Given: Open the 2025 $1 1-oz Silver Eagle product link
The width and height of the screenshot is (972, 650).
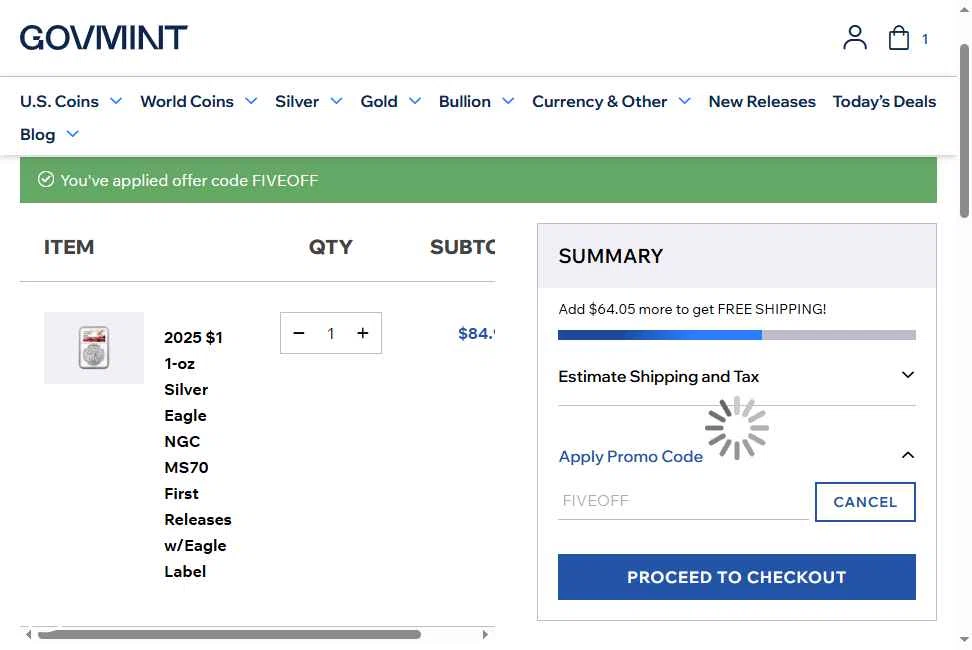Looking at the screenshot, I should point(197,454).
